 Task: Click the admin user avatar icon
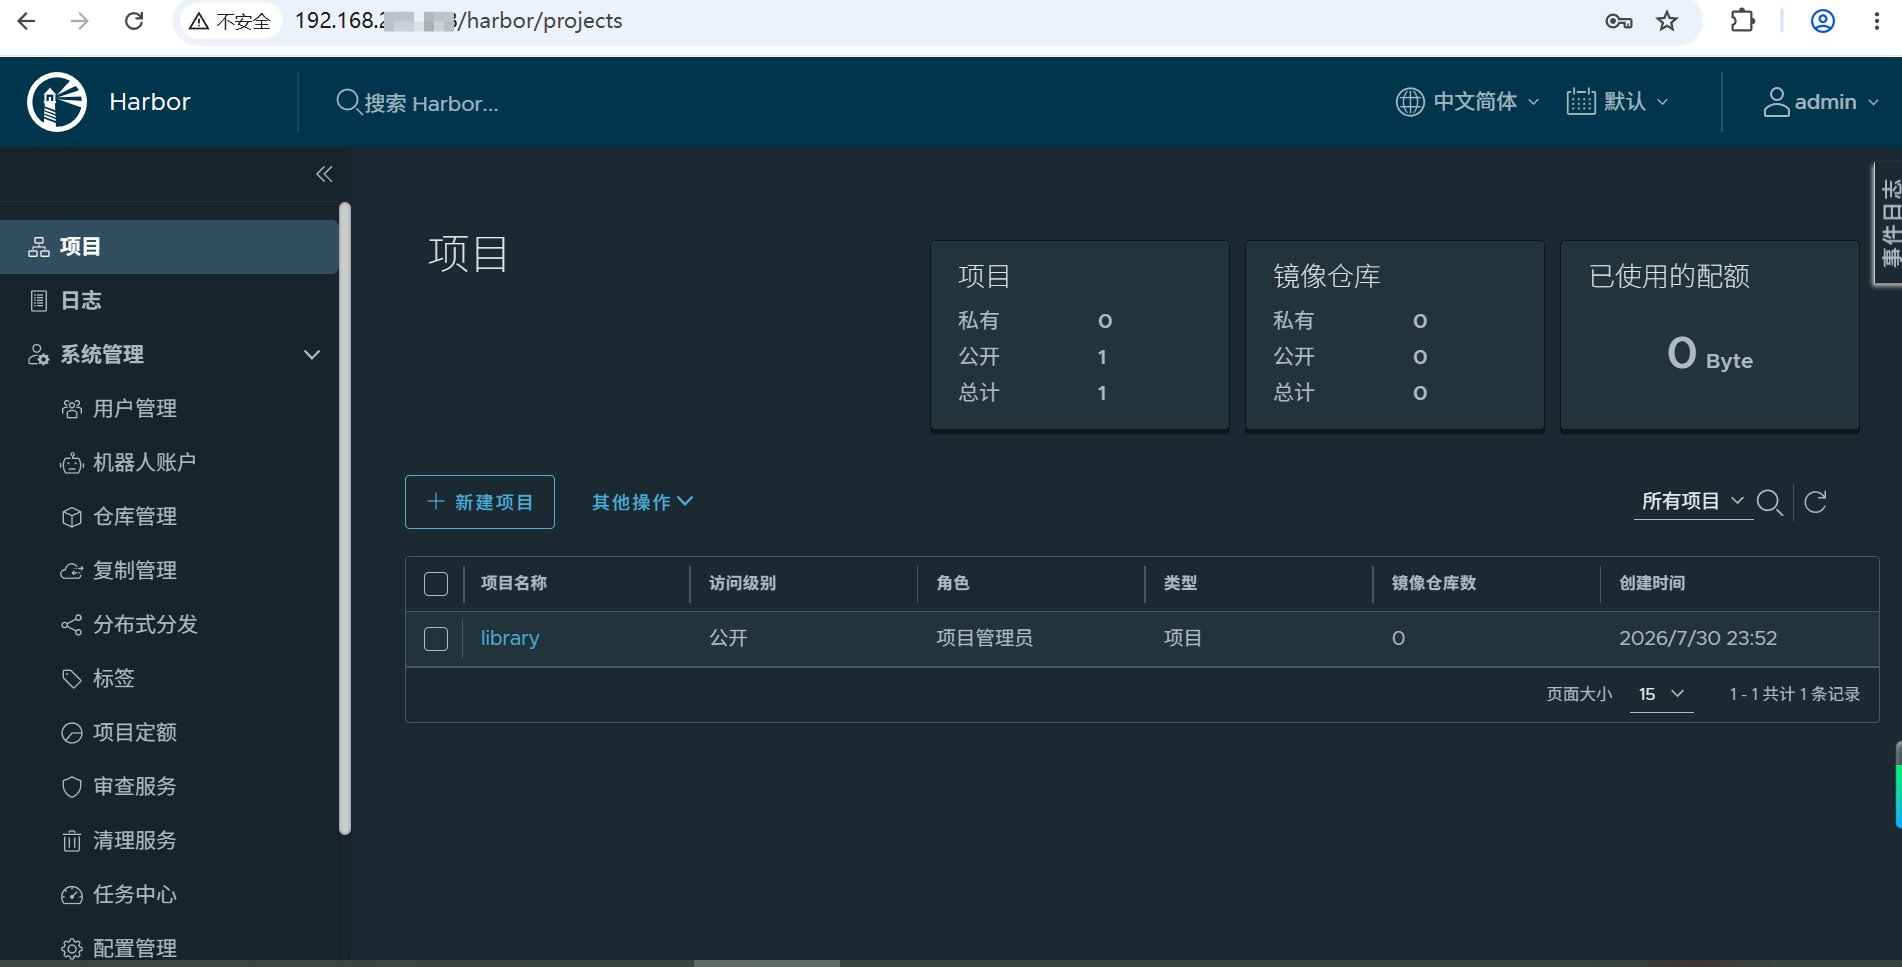(1776, 102)
